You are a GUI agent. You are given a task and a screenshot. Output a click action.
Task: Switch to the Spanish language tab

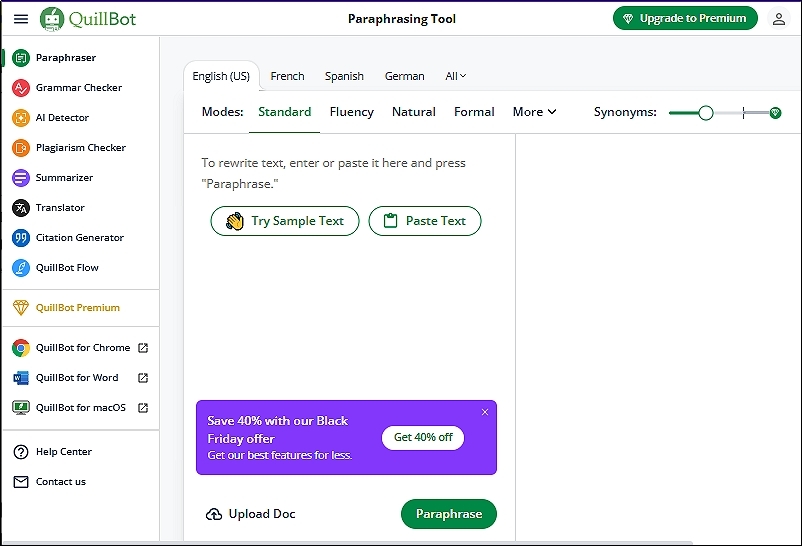pyautogui.click(x=344, y=76)
